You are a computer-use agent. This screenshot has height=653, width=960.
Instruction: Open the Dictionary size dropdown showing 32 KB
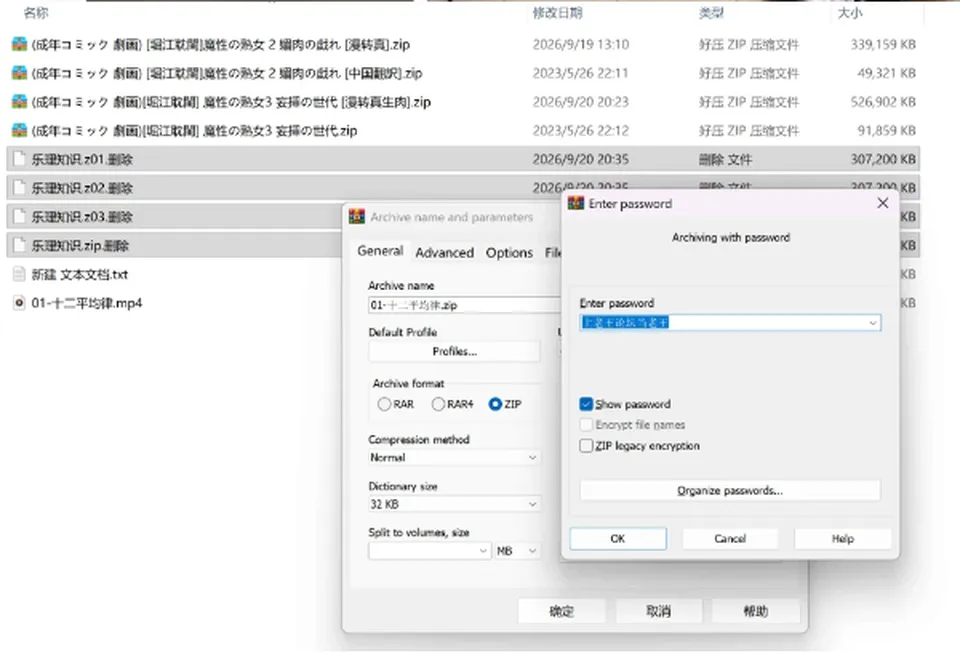coord(454,504)
